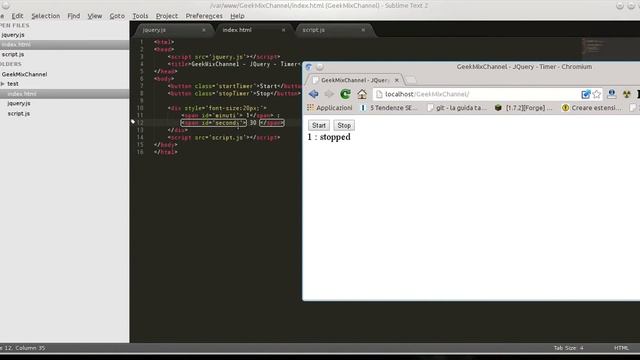Click the Start button on the page

point(319,125)
